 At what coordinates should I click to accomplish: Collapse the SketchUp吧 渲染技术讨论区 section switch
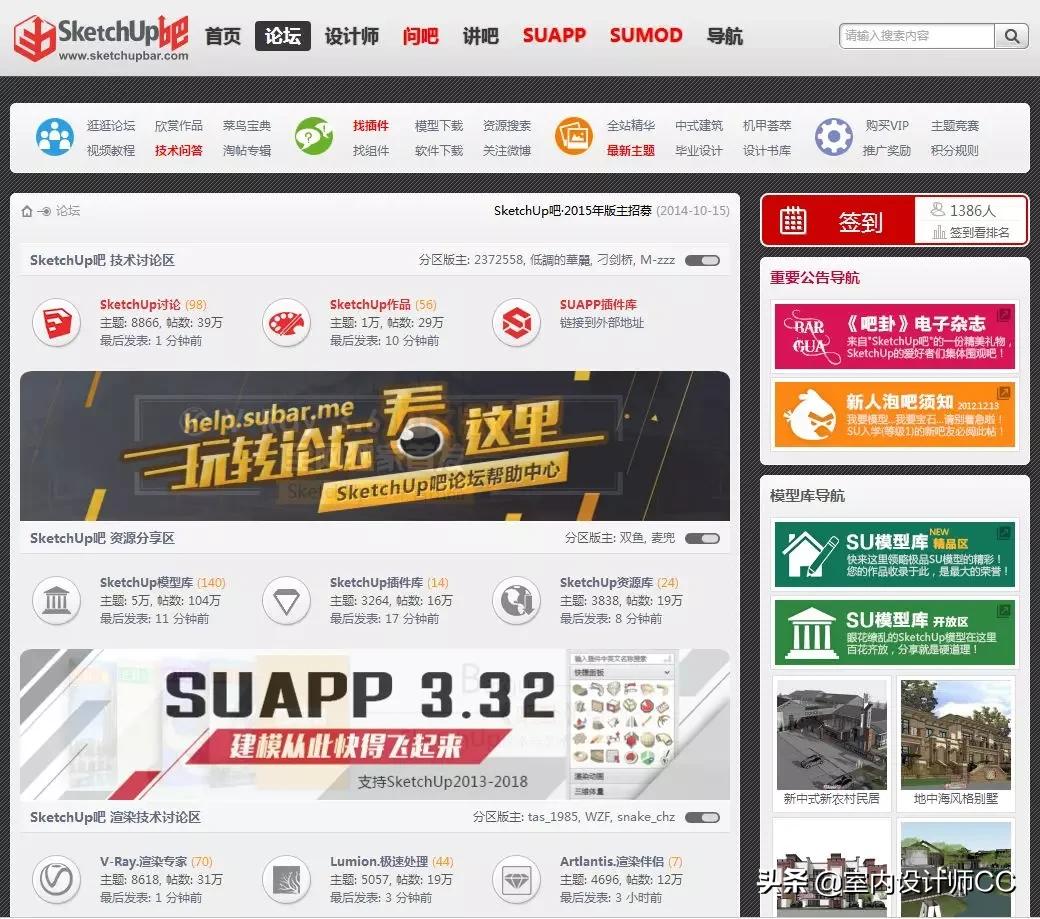coord(704,817)
